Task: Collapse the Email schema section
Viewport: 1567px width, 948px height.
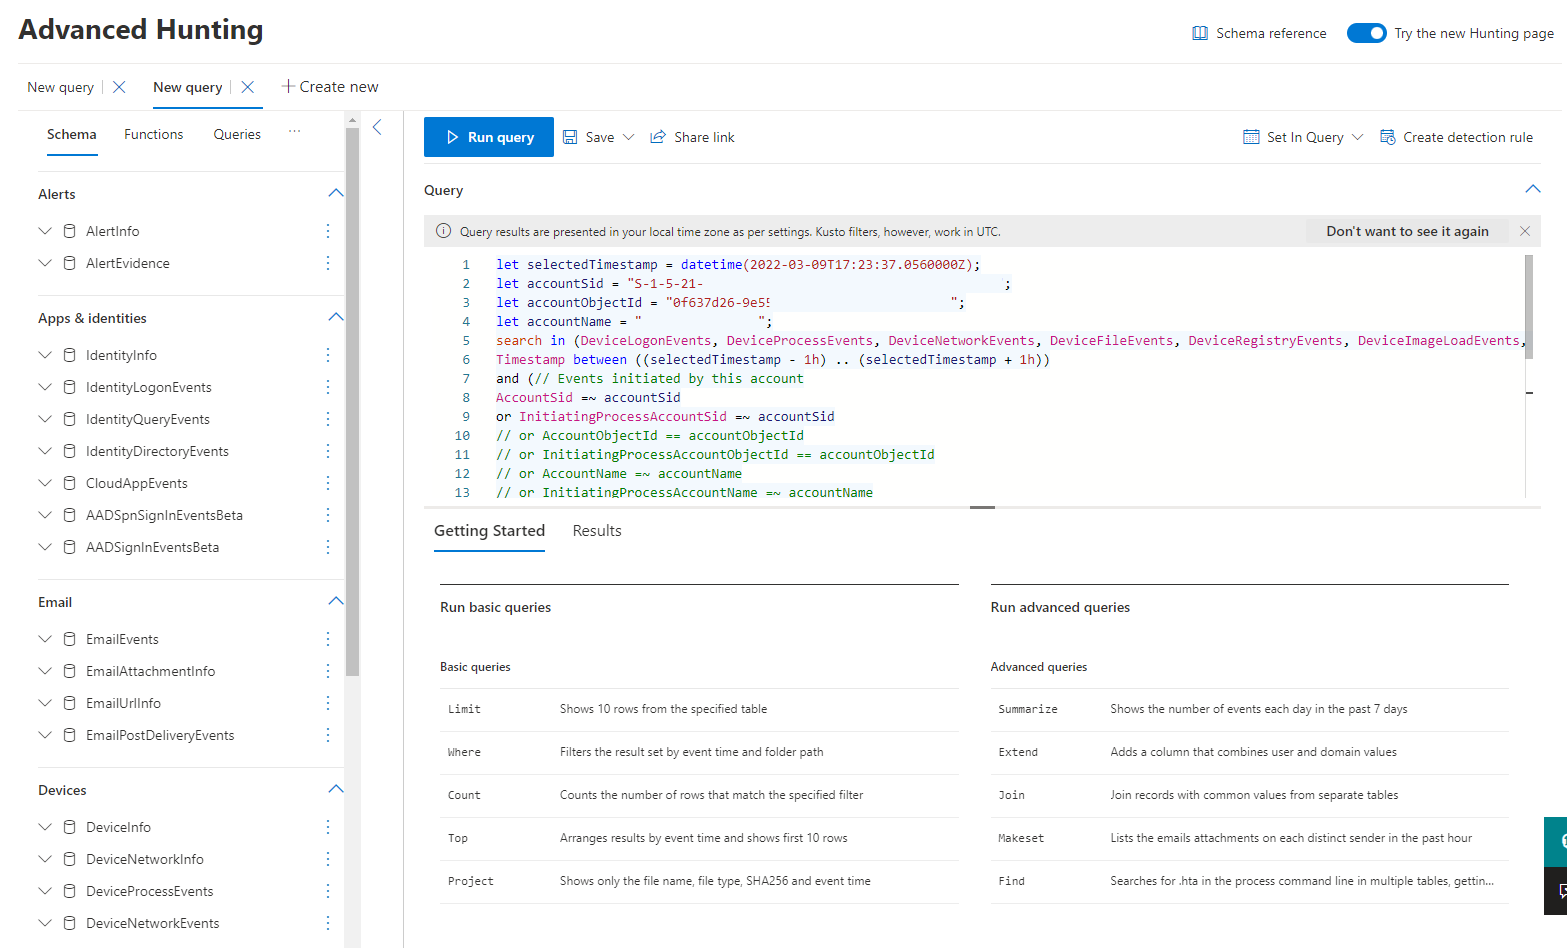Action: [336, 601]
